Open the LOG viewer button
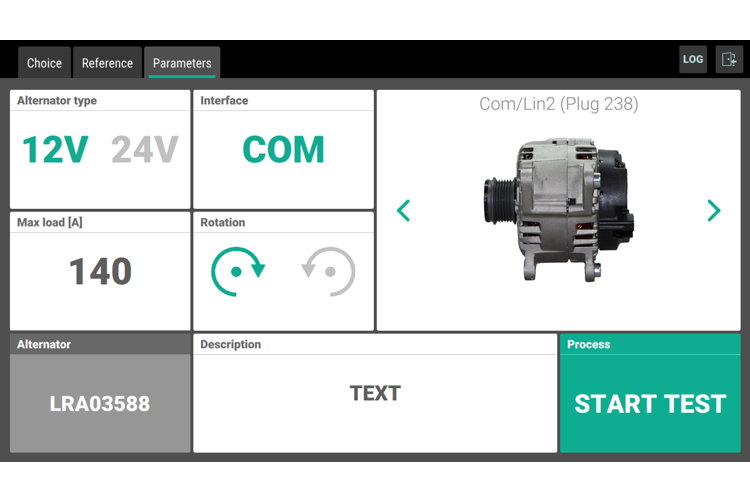This screenshot has width=750, height=500. point(693,59)
